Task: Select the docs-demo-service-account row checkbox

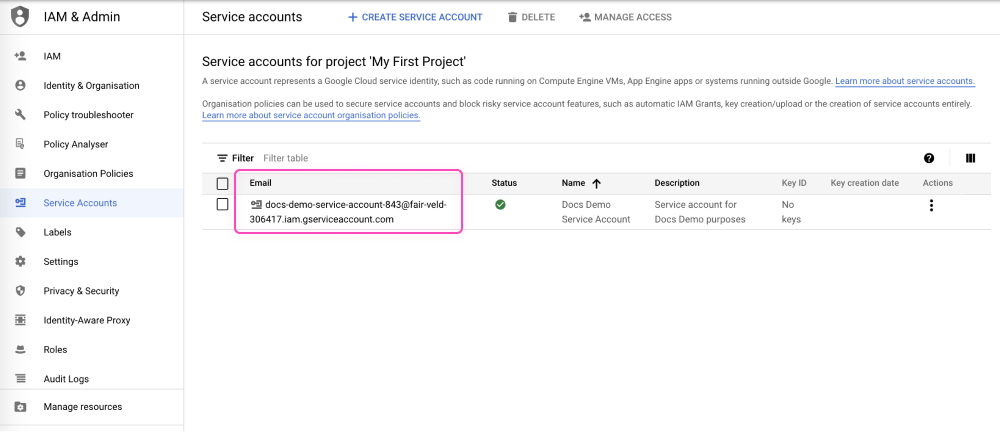Action: click(x=222, y=205)
